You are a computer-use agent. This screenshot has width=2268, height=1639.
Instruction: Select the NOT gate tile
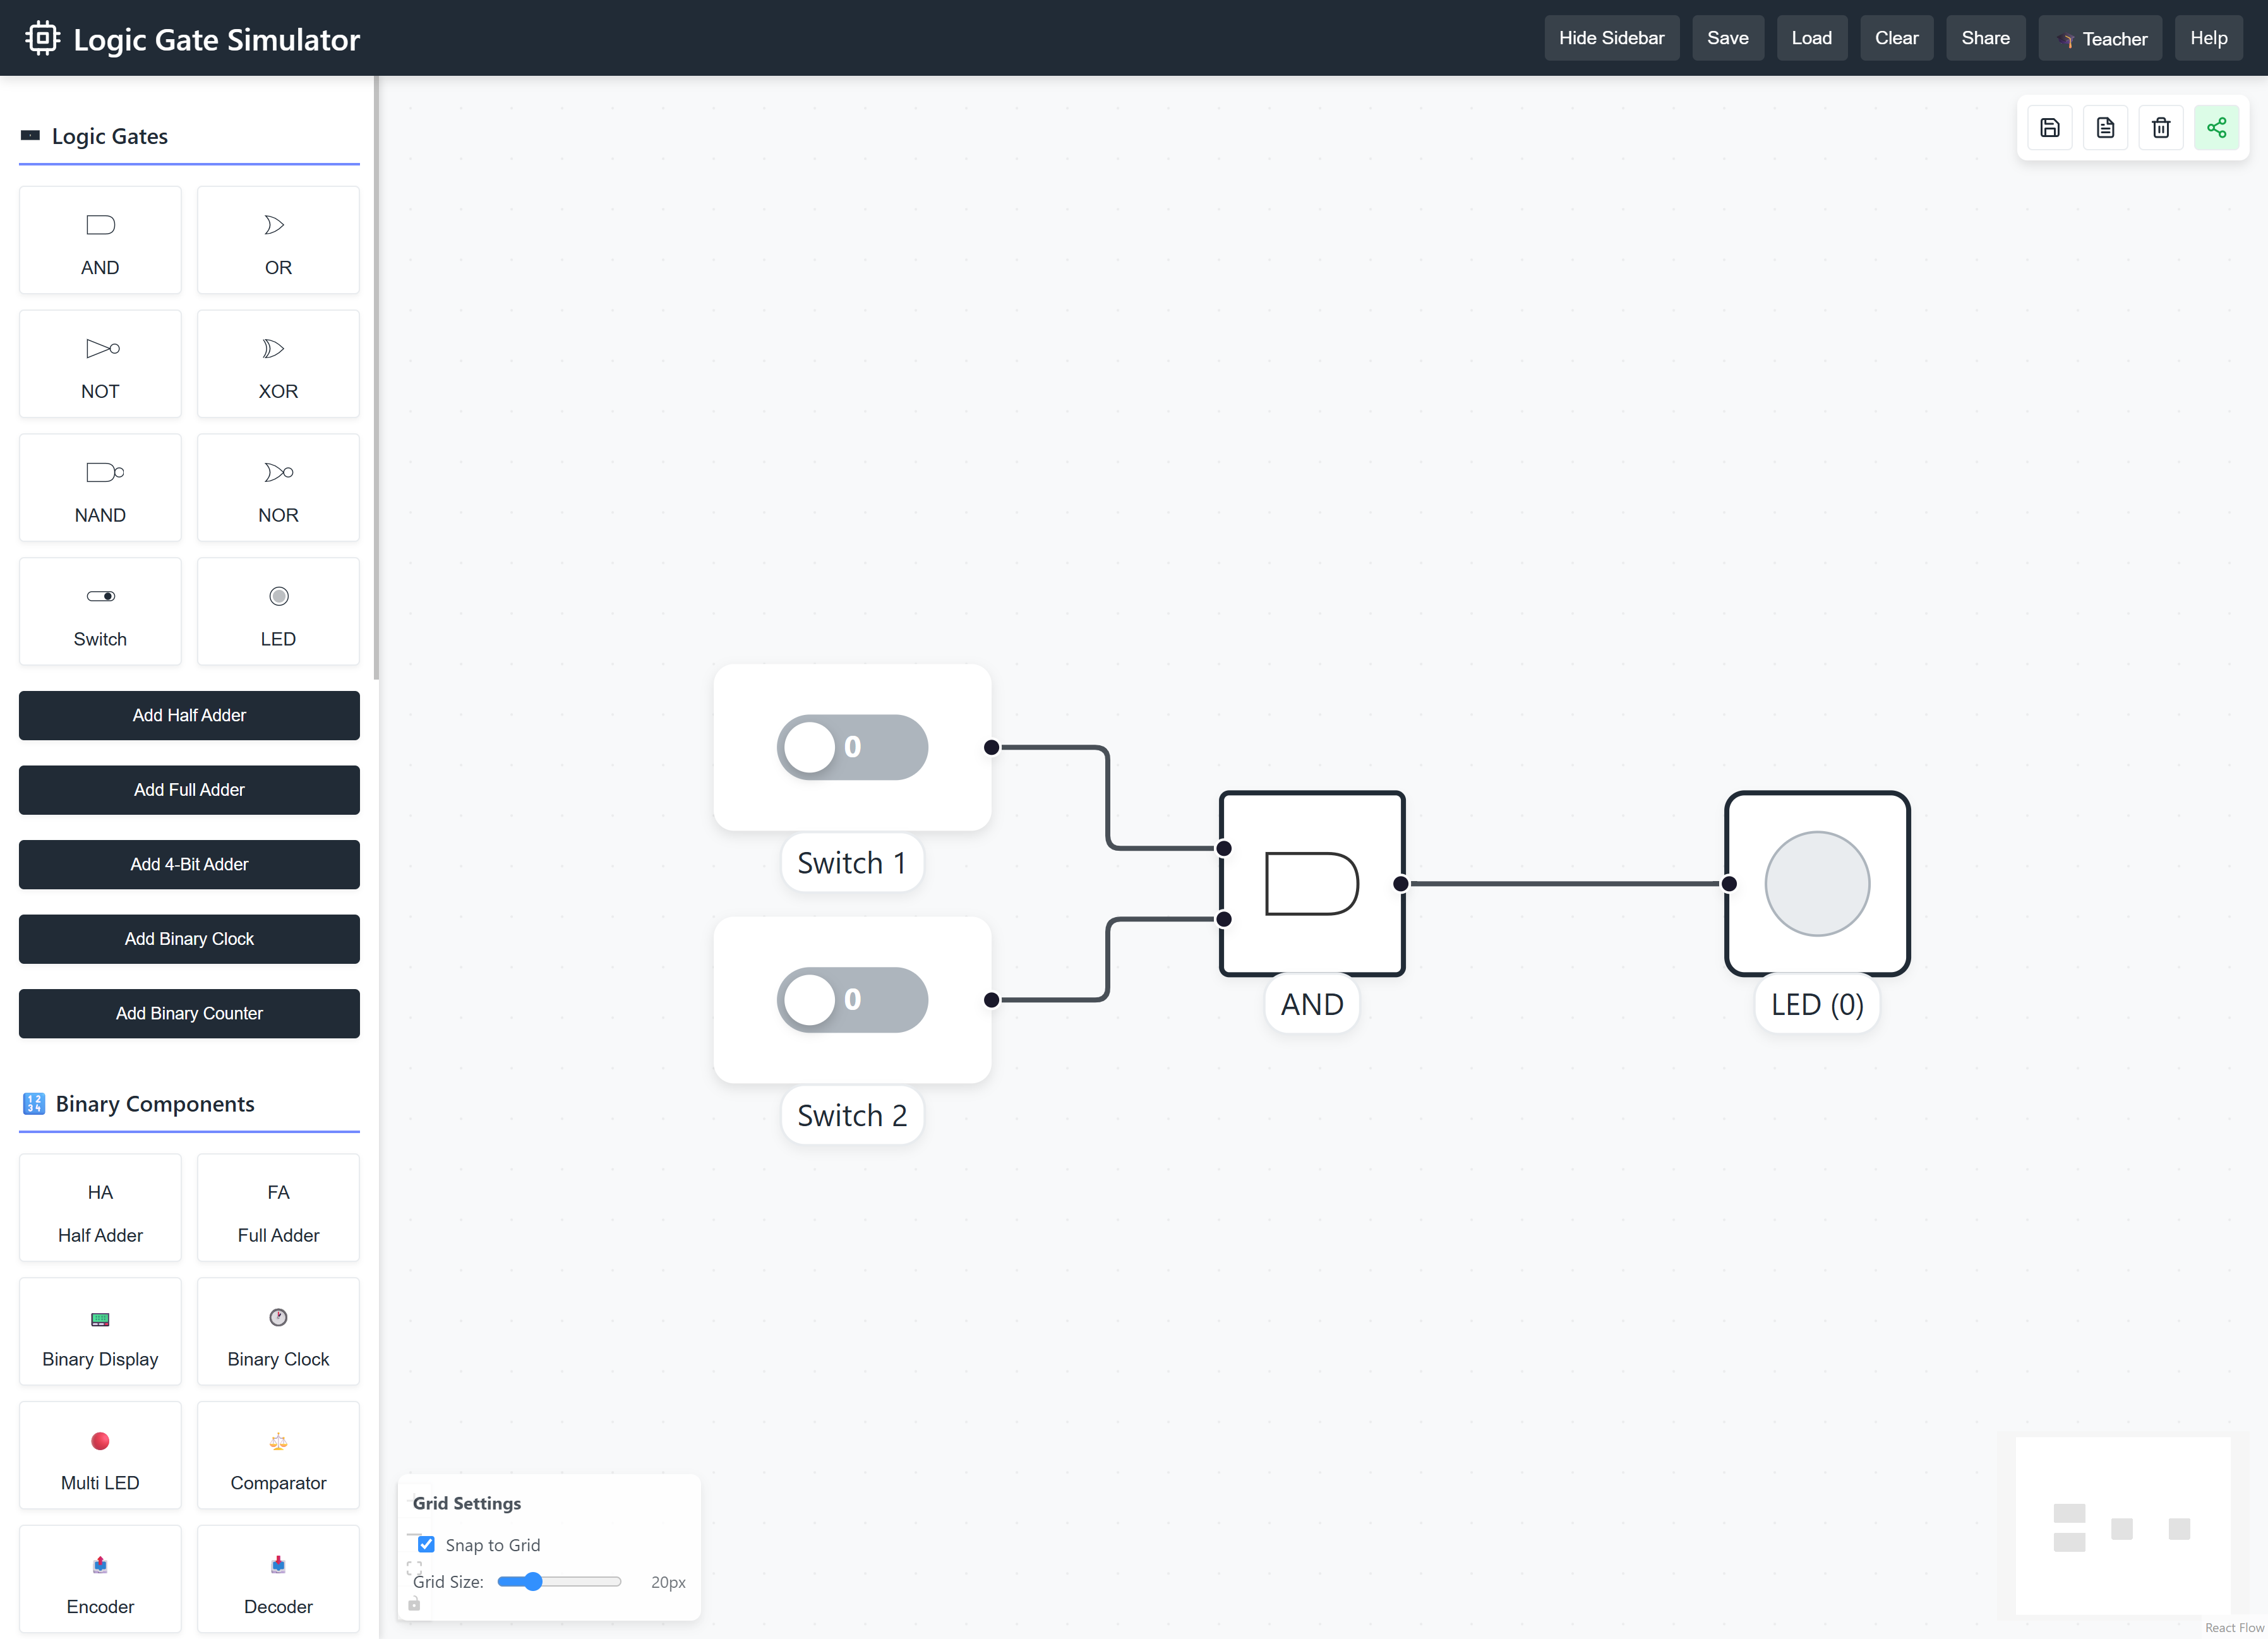pos(100,365)
